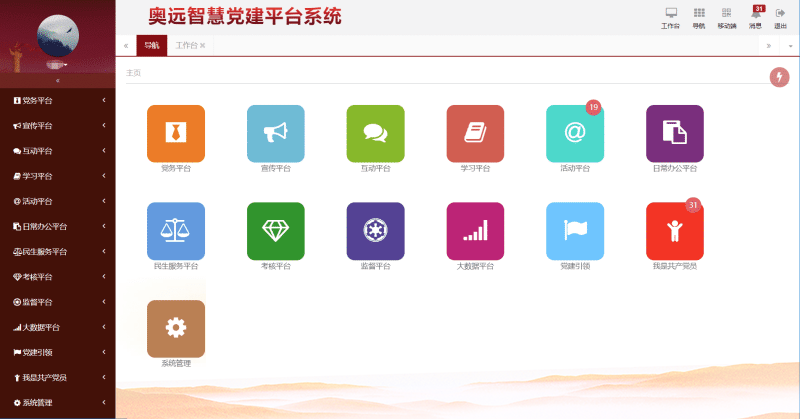Expand 日常办公平台 in the sidebar
The width and height of the screenshot is (800, 419).
pyautogui.click(x=58, y=226)
